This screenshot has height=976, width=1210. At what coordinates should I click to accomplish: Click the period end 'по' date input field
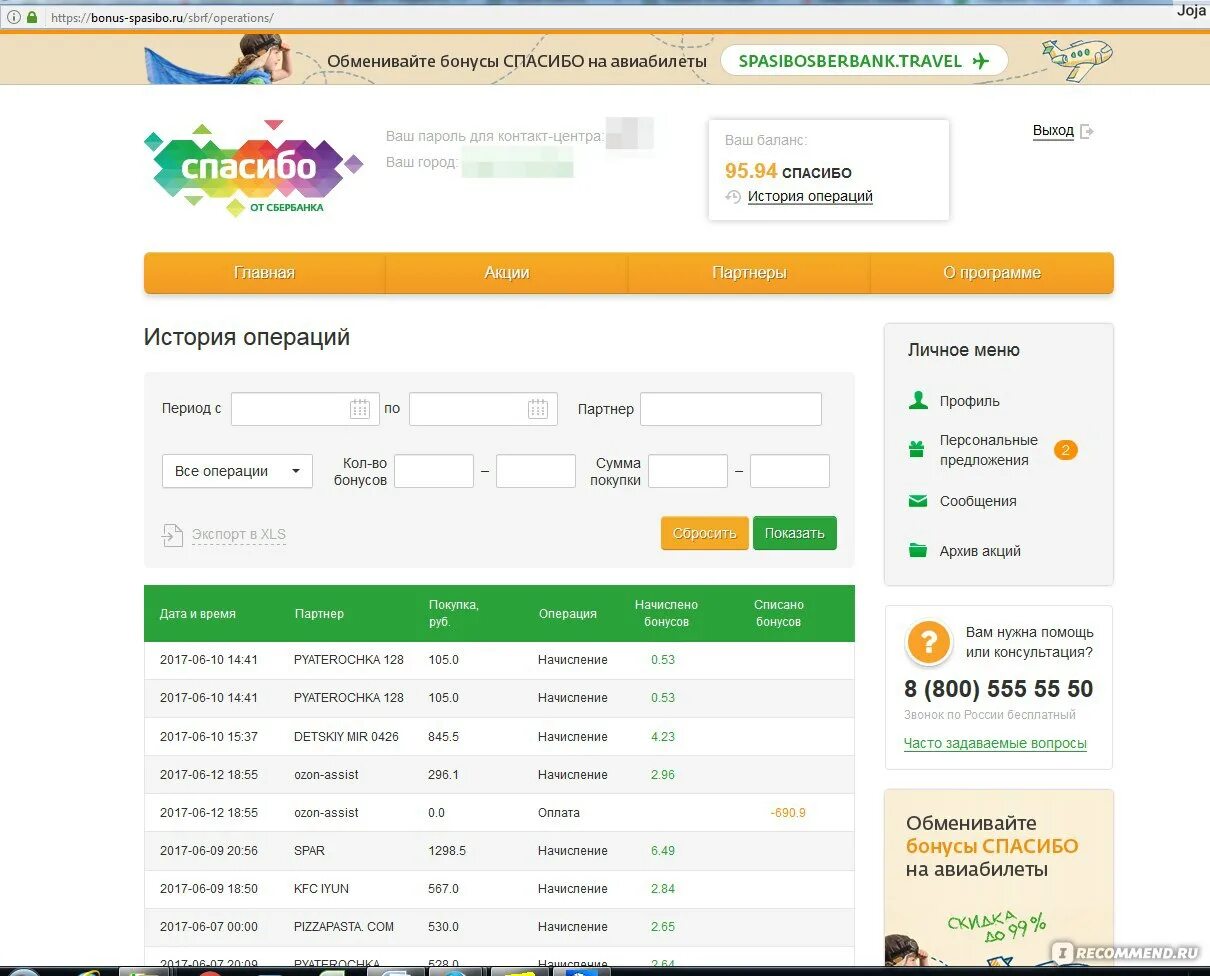click(483, 409)
